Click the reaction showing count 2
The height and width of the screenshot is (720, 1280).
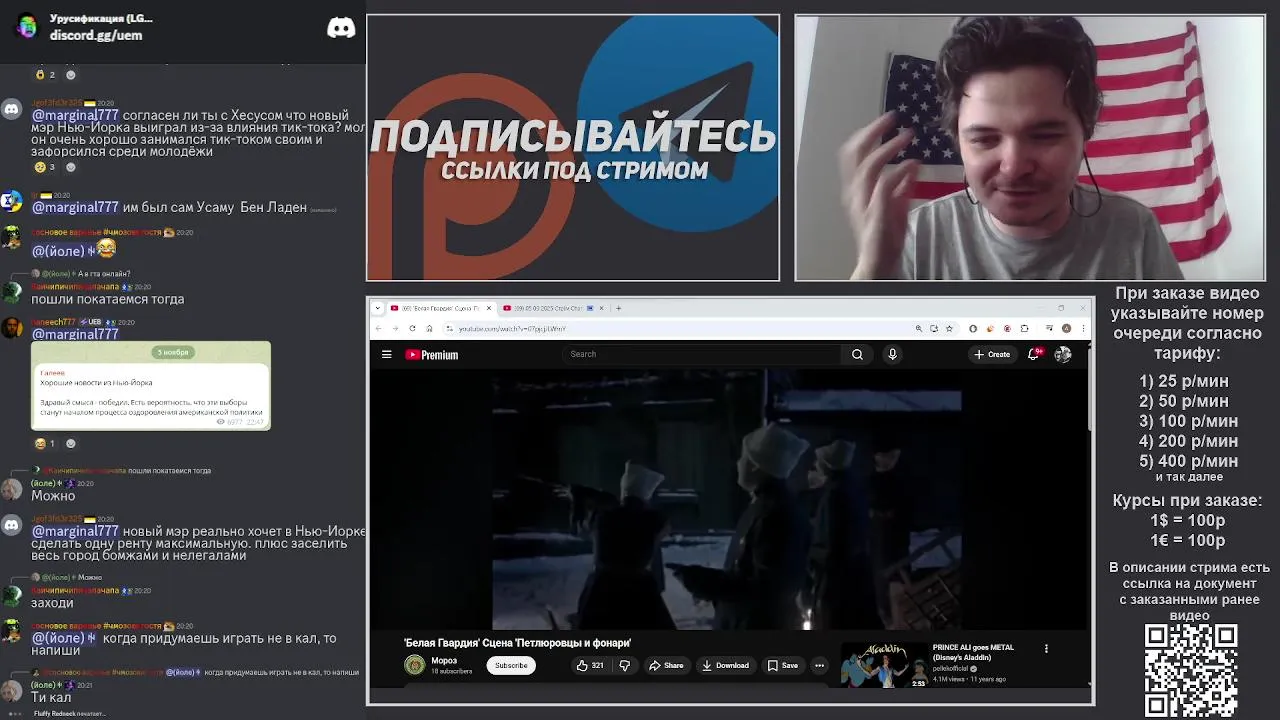[46, 75]
